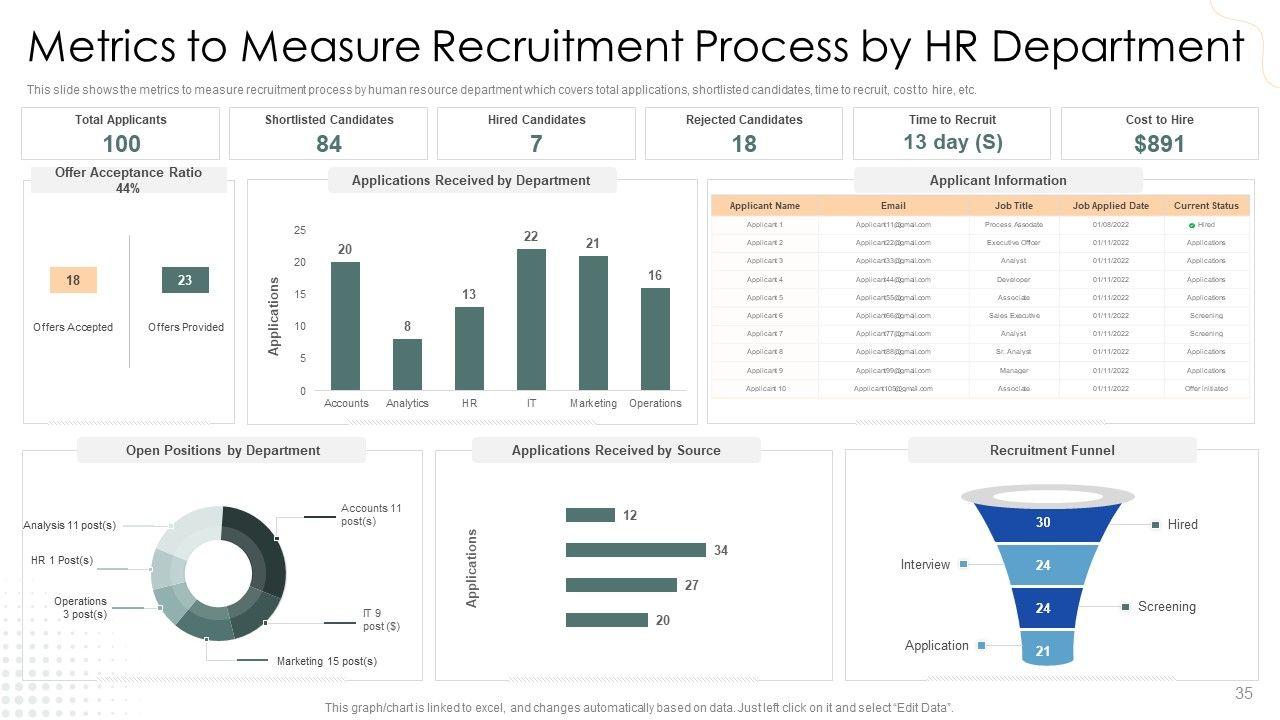Click the slide number 35

[x=1244, y=693]
